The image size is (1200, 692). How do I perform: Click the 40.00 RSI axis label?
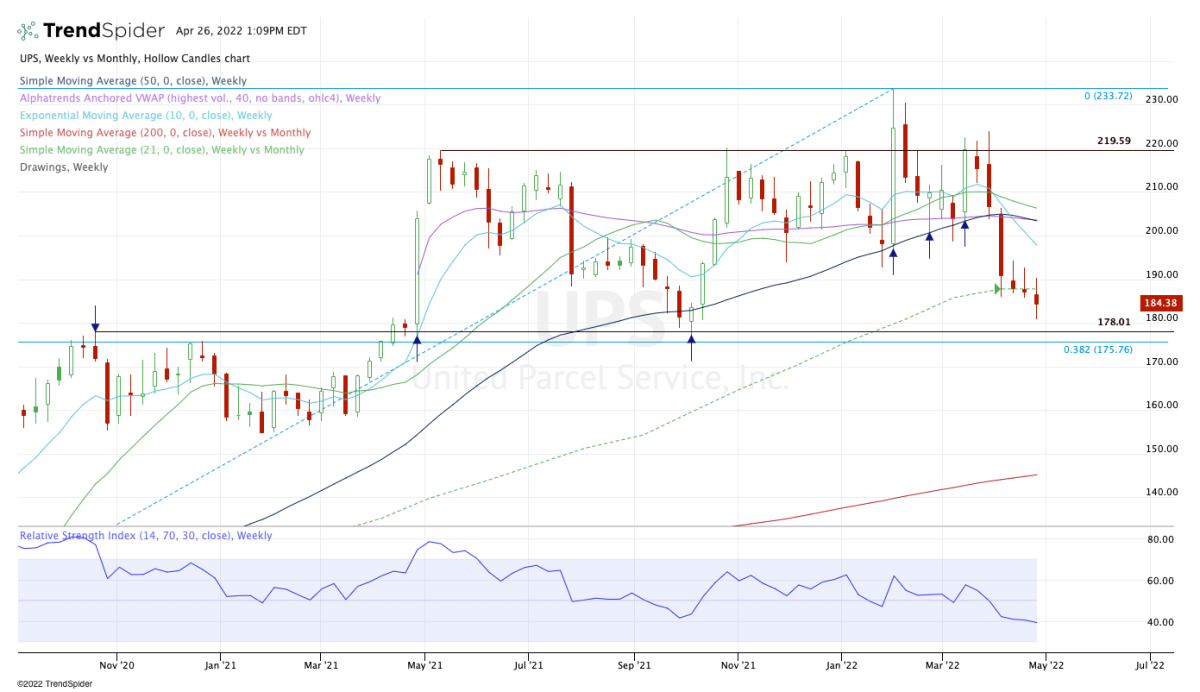1162,622
